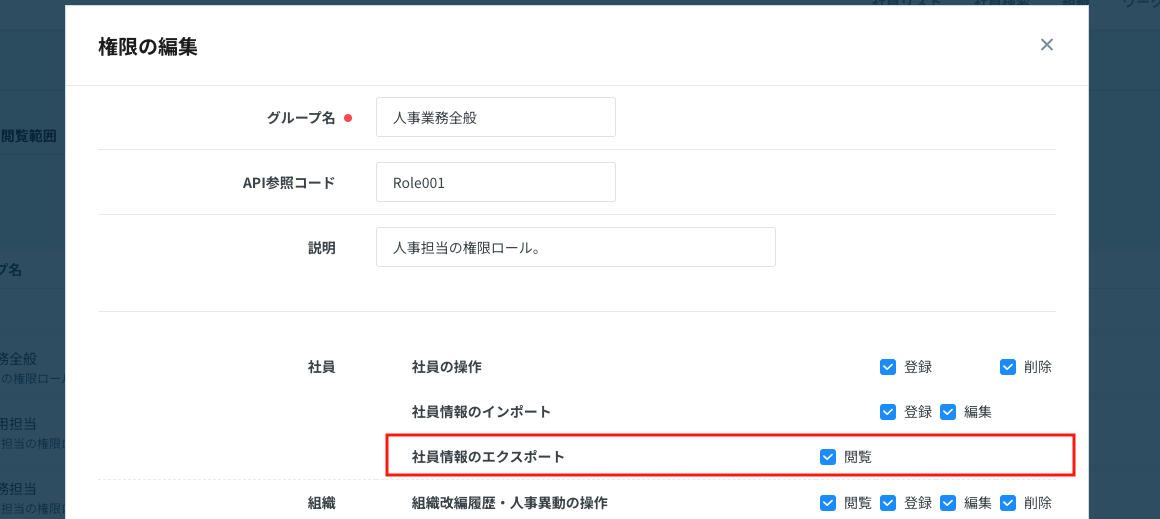
Task: Close the 権限の編集 dialog with the X
Action: tap(1047, 45)
